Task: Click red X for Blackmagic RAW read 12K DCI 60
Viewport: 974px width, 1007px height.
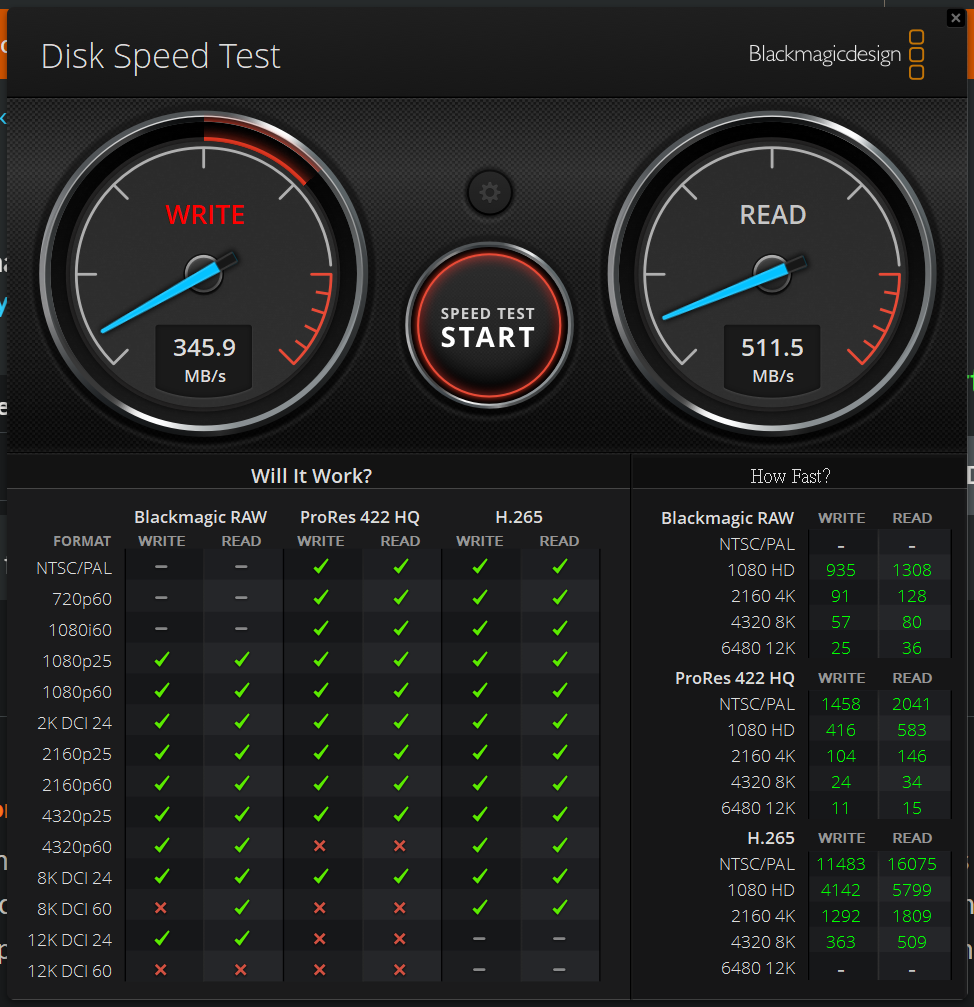Action: pyautogui.click(x=241, y=970)
